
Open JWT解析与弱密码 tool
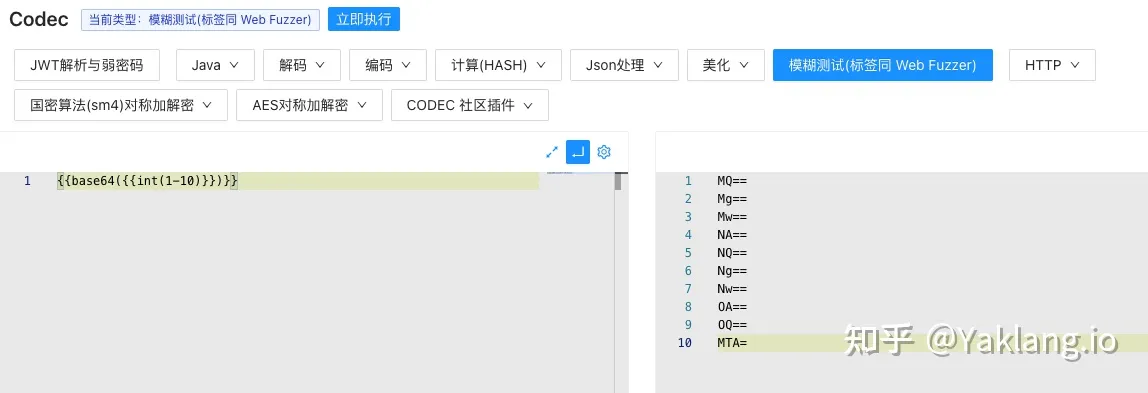[x=87, y=65]
